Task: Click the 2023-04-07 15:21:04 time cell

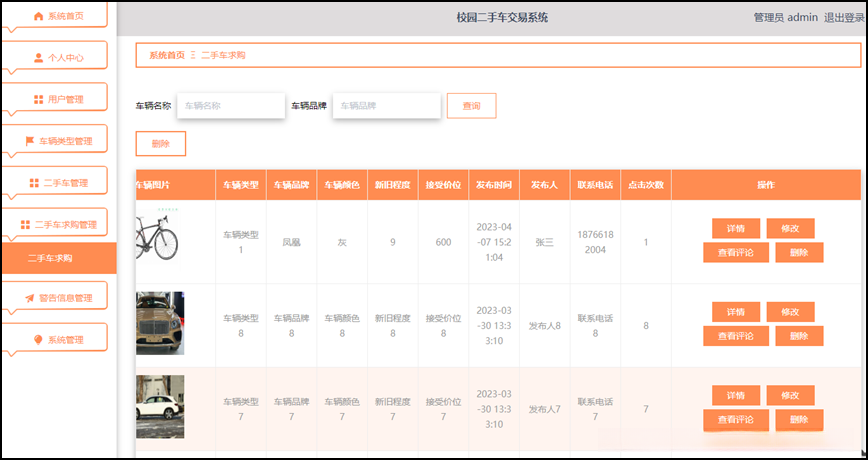Action: click(x=494, y=242)
